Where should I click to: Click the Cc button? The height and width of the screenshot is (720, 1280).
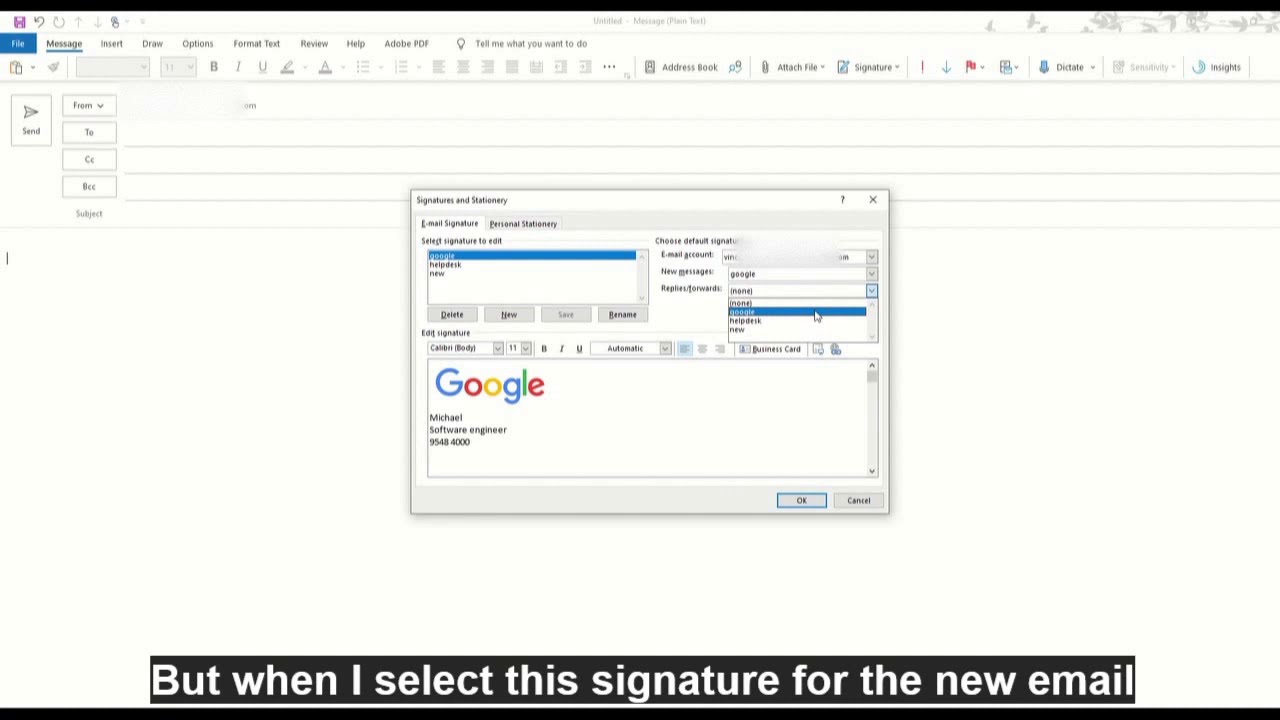[x=89, y=159]
